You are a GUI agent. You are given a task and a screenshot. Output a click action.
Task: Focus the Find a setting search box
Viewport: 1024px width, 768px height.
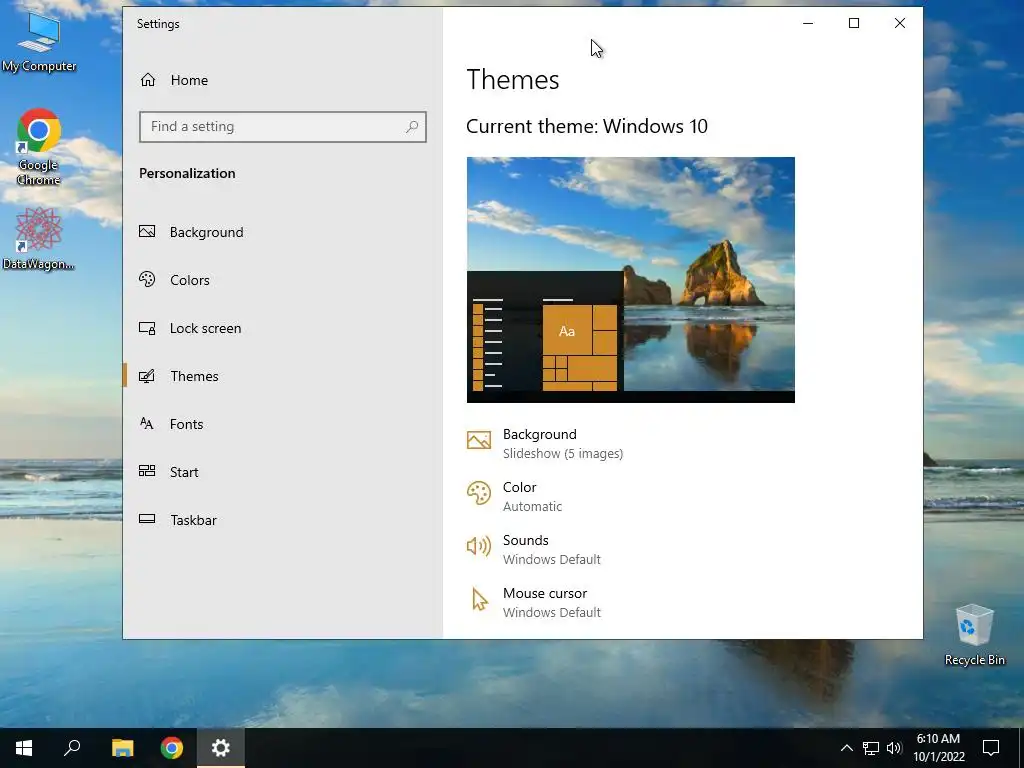283,127
